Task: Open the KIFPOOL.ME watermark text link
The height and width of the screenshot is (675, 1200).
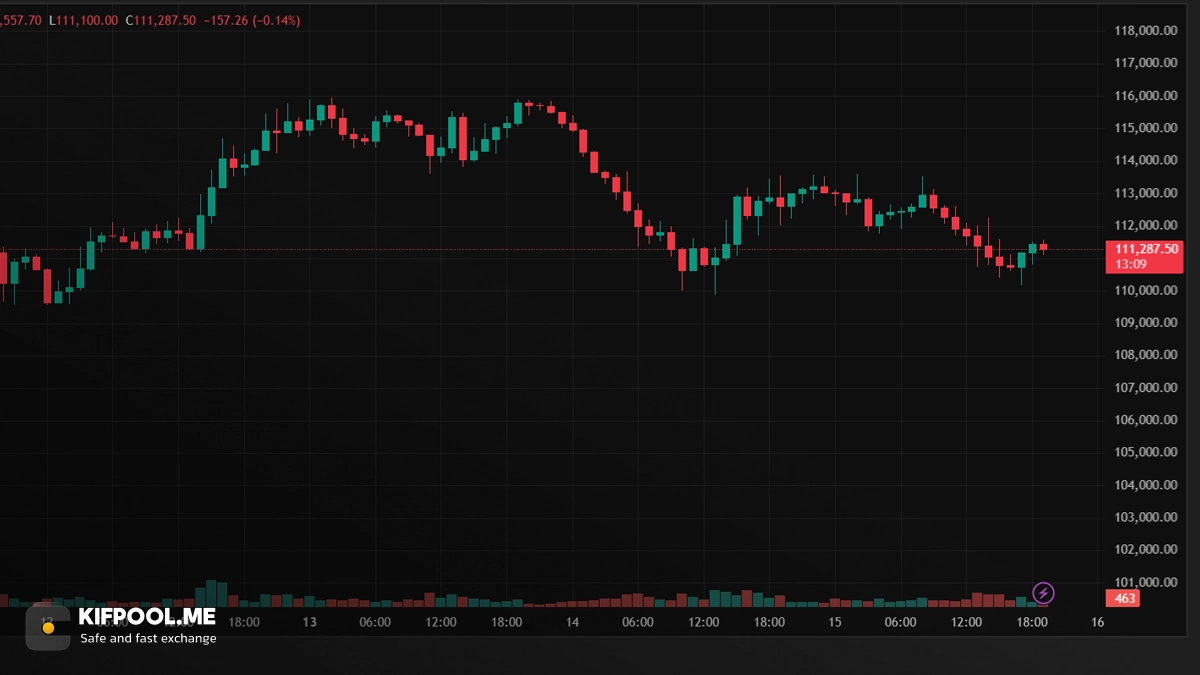Action: [146, 617]
